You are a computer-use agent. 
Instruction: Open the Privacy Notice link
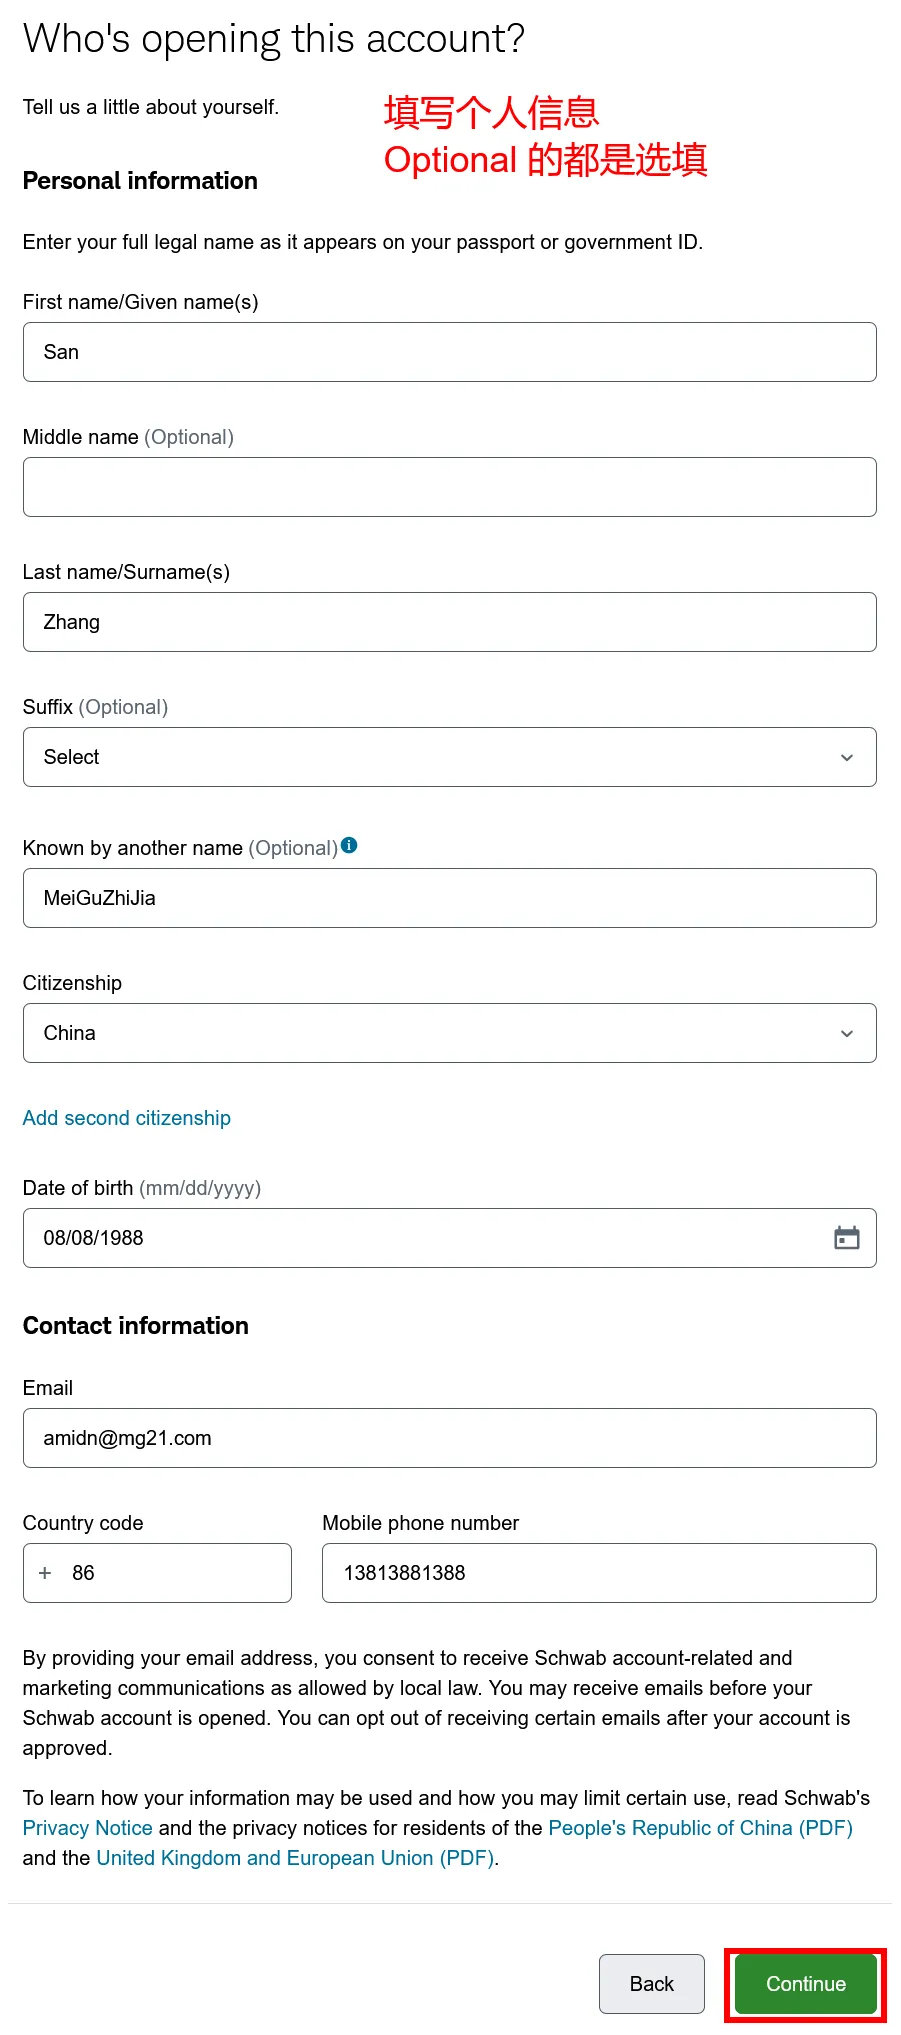pos(88,1828)
